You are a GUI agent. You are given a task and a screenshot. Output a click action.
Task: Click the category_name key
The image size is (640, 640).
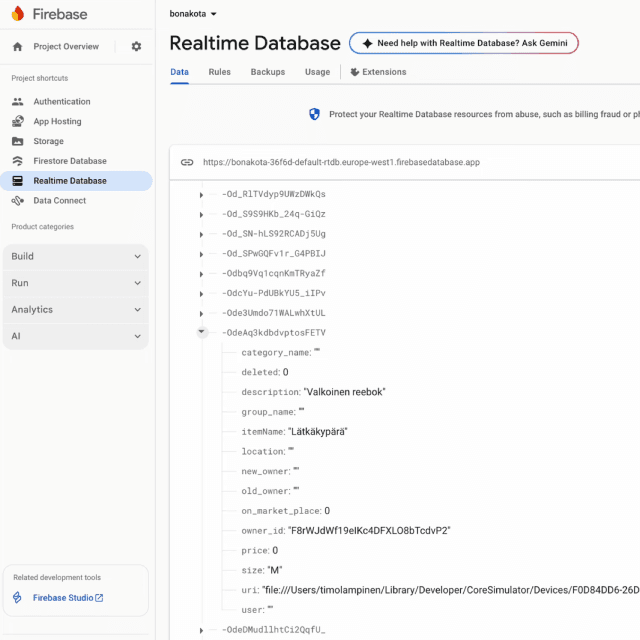(276, 353)
